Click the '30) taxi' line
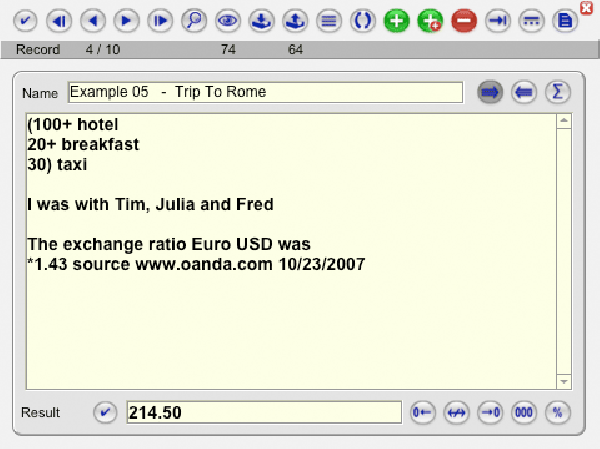Screen dimensions: 600x449 [57, 165]
